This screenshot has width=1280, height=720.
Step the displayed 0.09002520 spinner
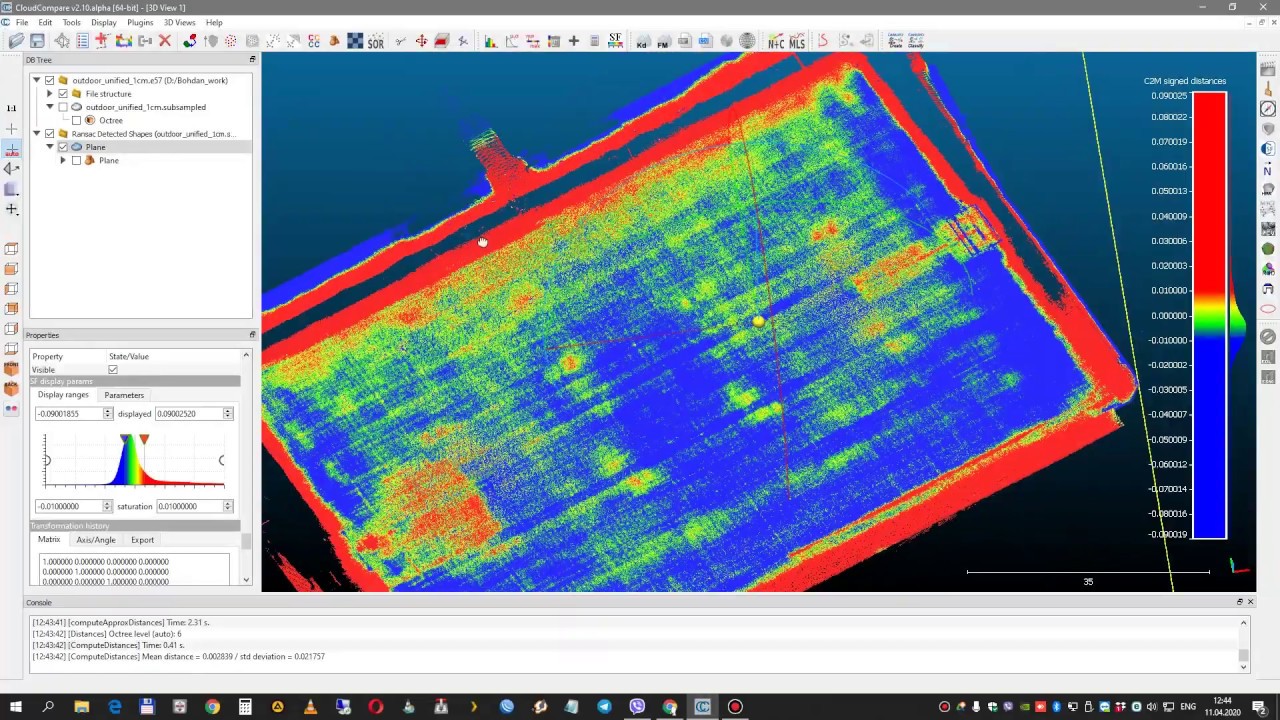[228, 414]
